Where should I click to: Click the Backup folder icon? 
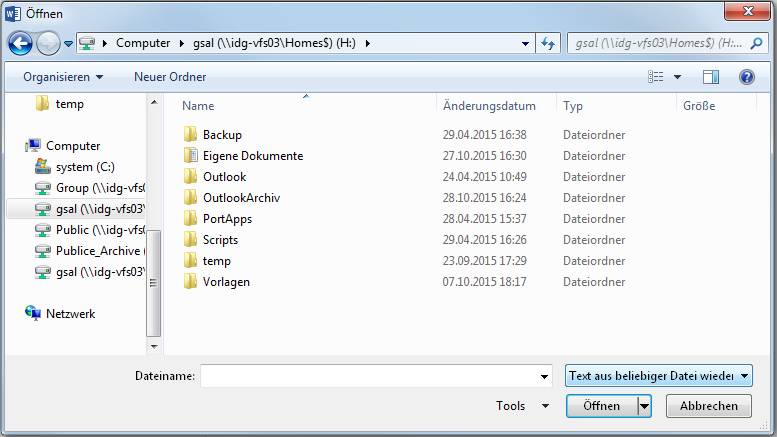coord(190,134)
